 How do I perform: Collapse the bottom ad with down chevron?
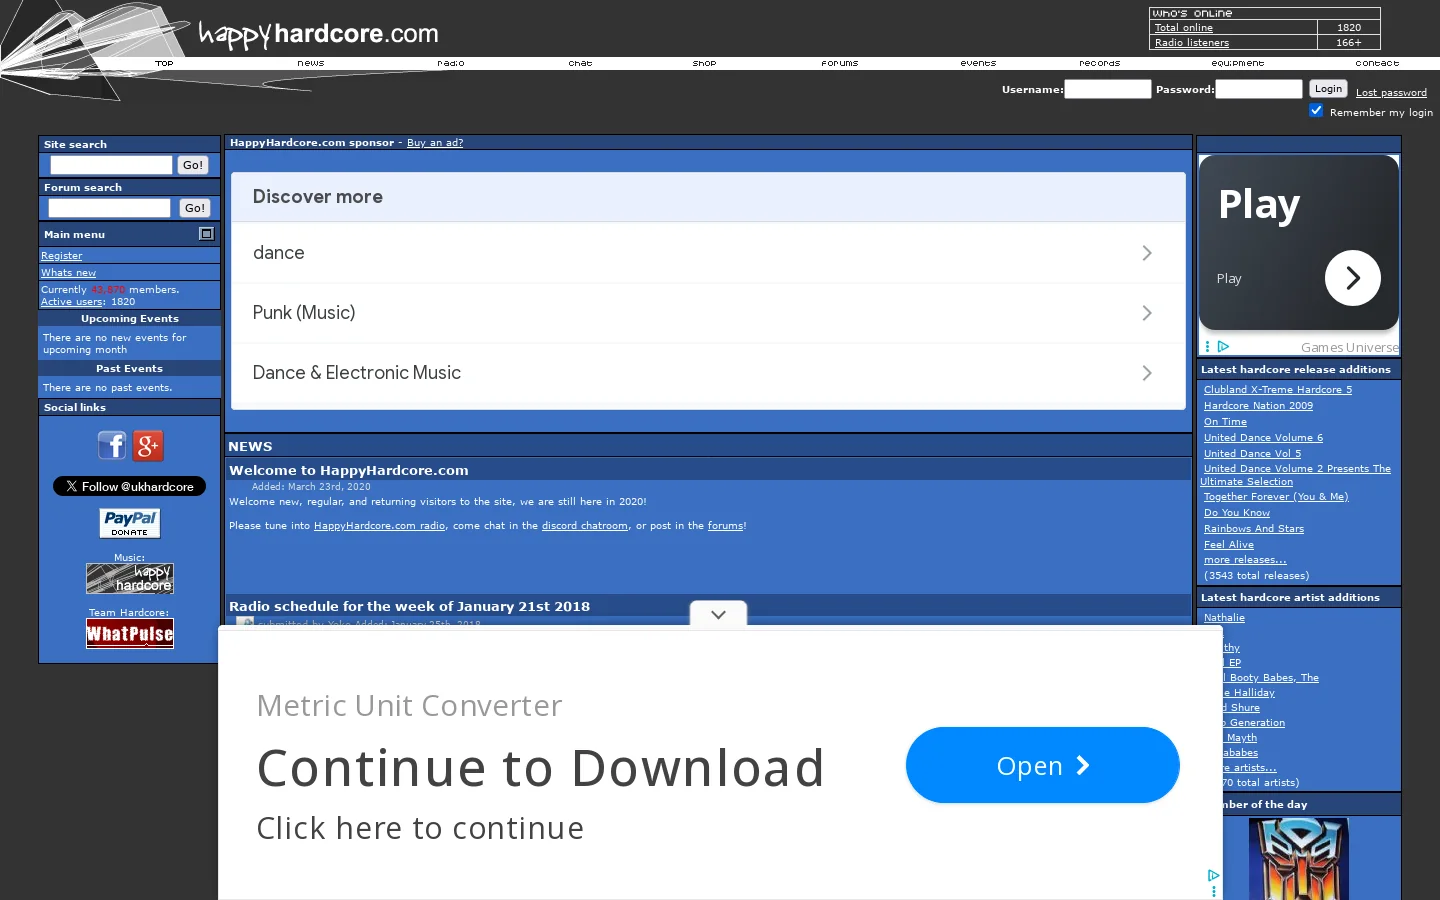(718, 614)
